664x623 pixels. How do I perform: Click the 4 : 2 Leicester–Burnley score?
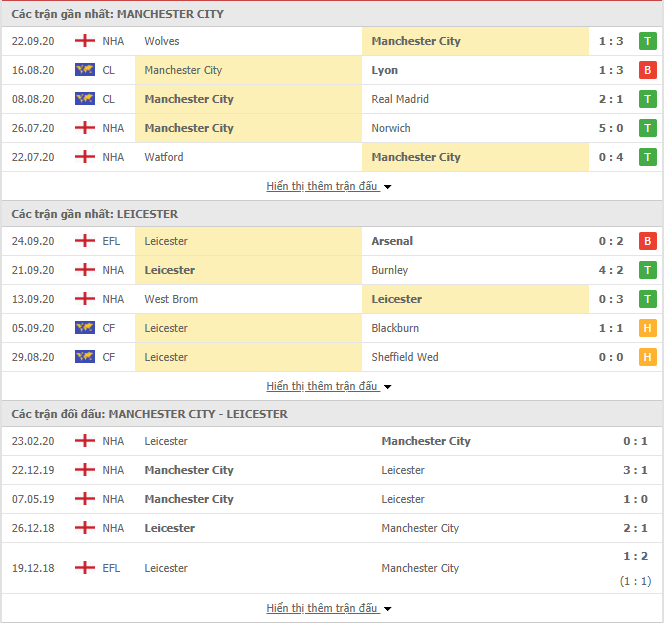coord(611,270)
